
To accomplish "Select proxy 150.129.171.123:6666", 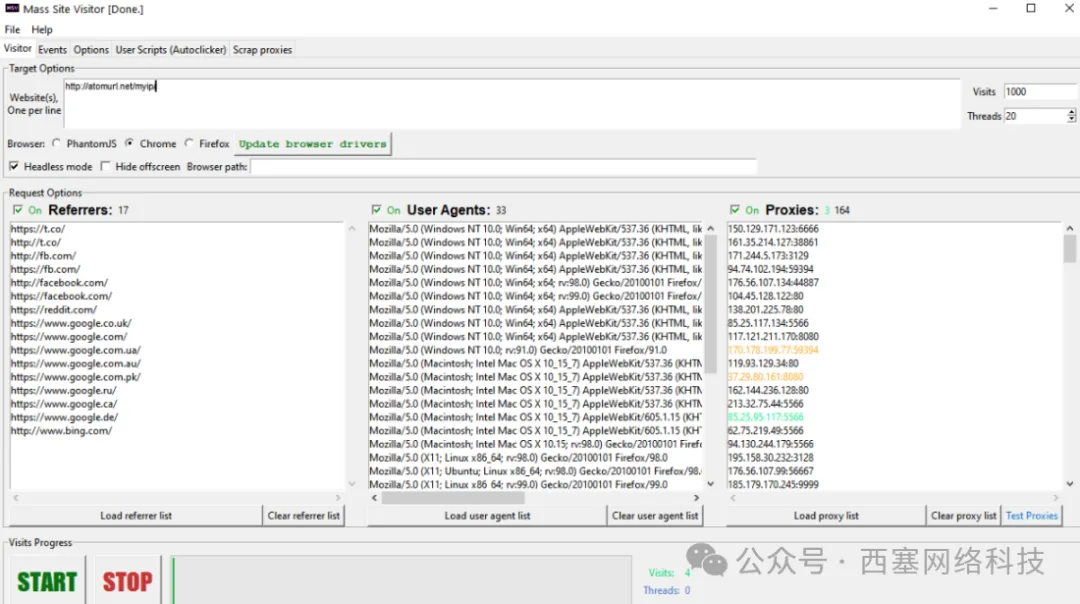I will [773, 229].
